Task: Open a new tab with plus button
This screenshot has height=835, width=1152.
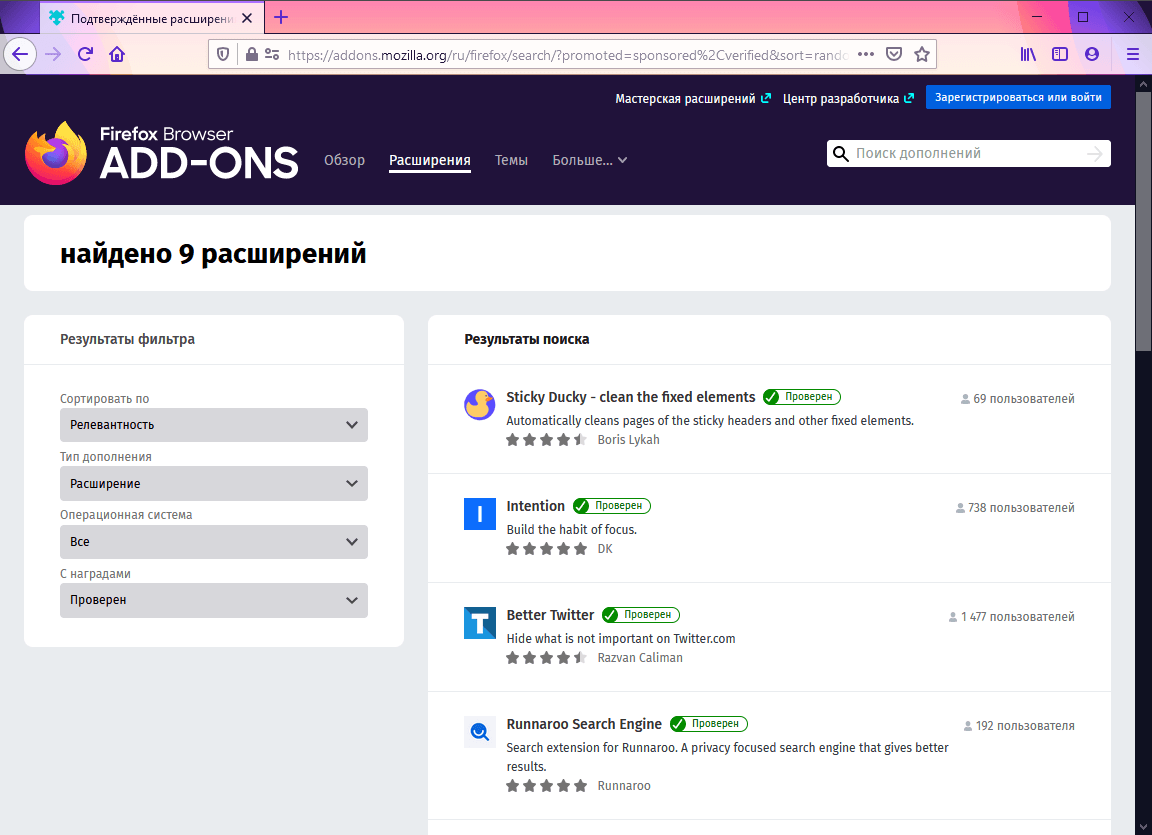Action: click(281, 18)
